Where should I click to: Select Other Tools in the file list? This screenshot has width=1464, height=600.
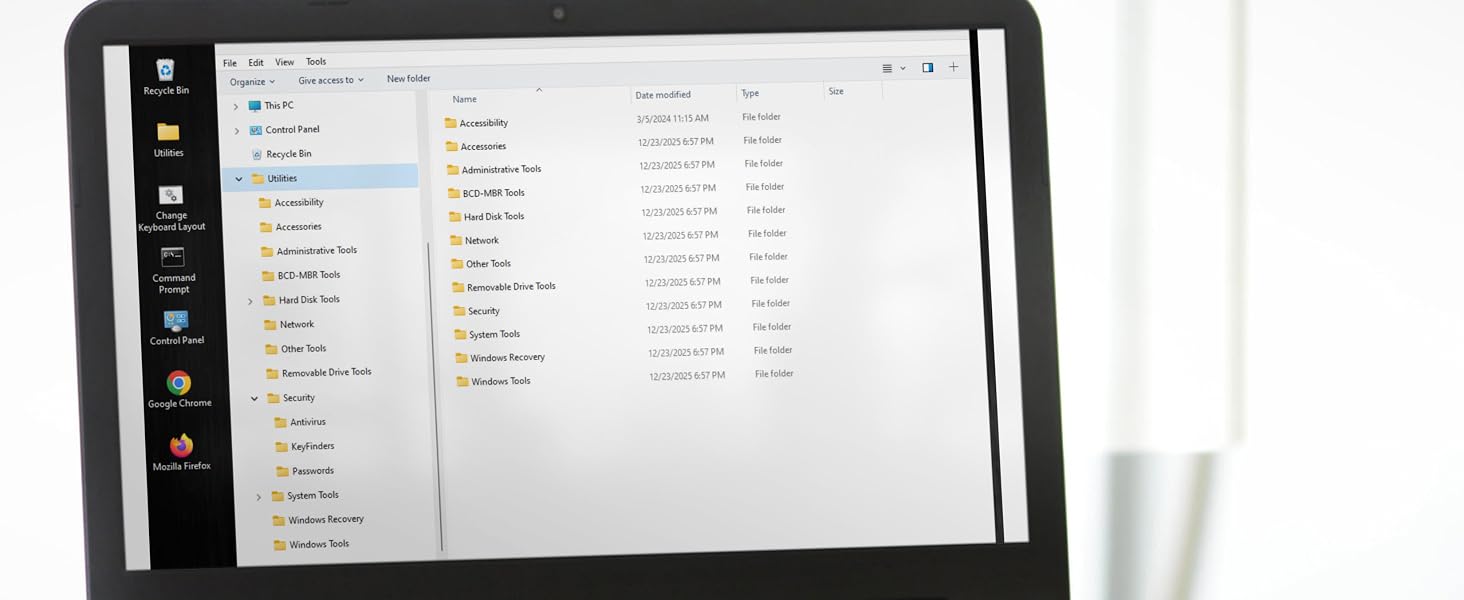(x=489, y=264)
